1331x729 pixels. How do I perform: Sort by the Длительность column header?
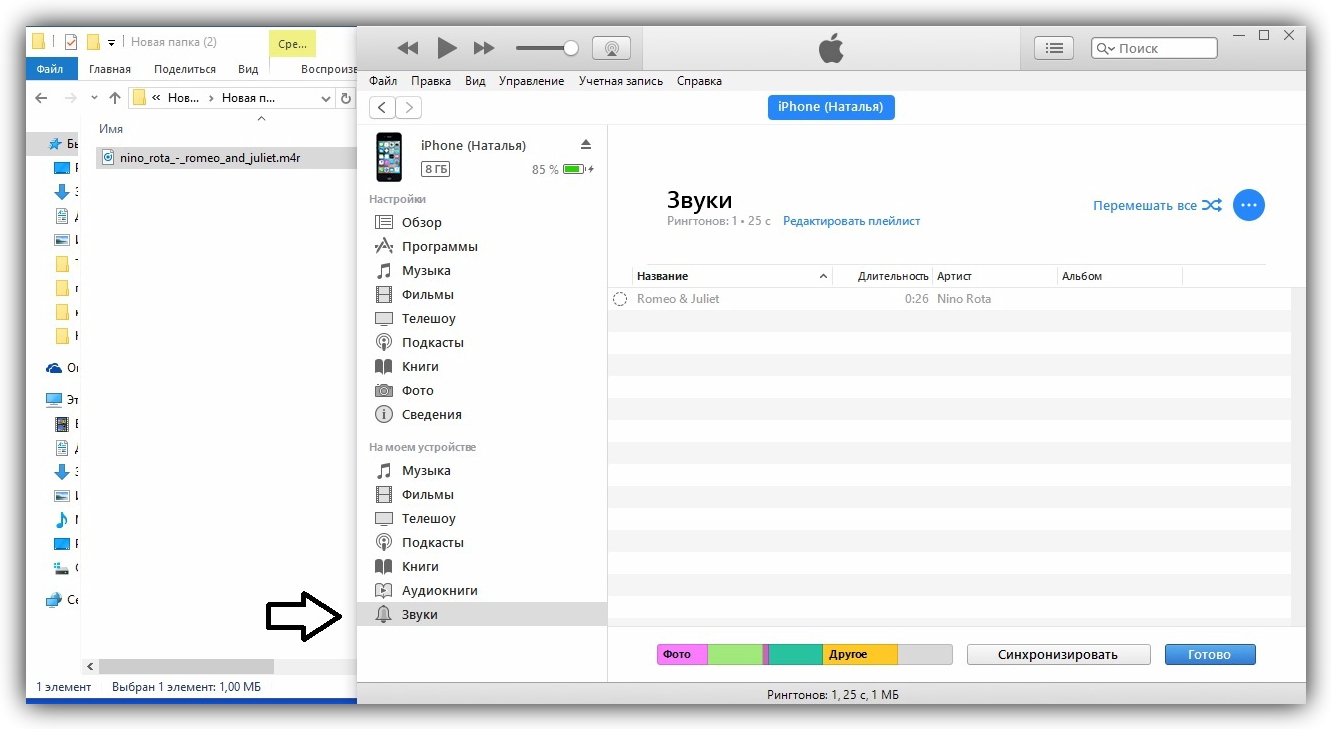882,276
